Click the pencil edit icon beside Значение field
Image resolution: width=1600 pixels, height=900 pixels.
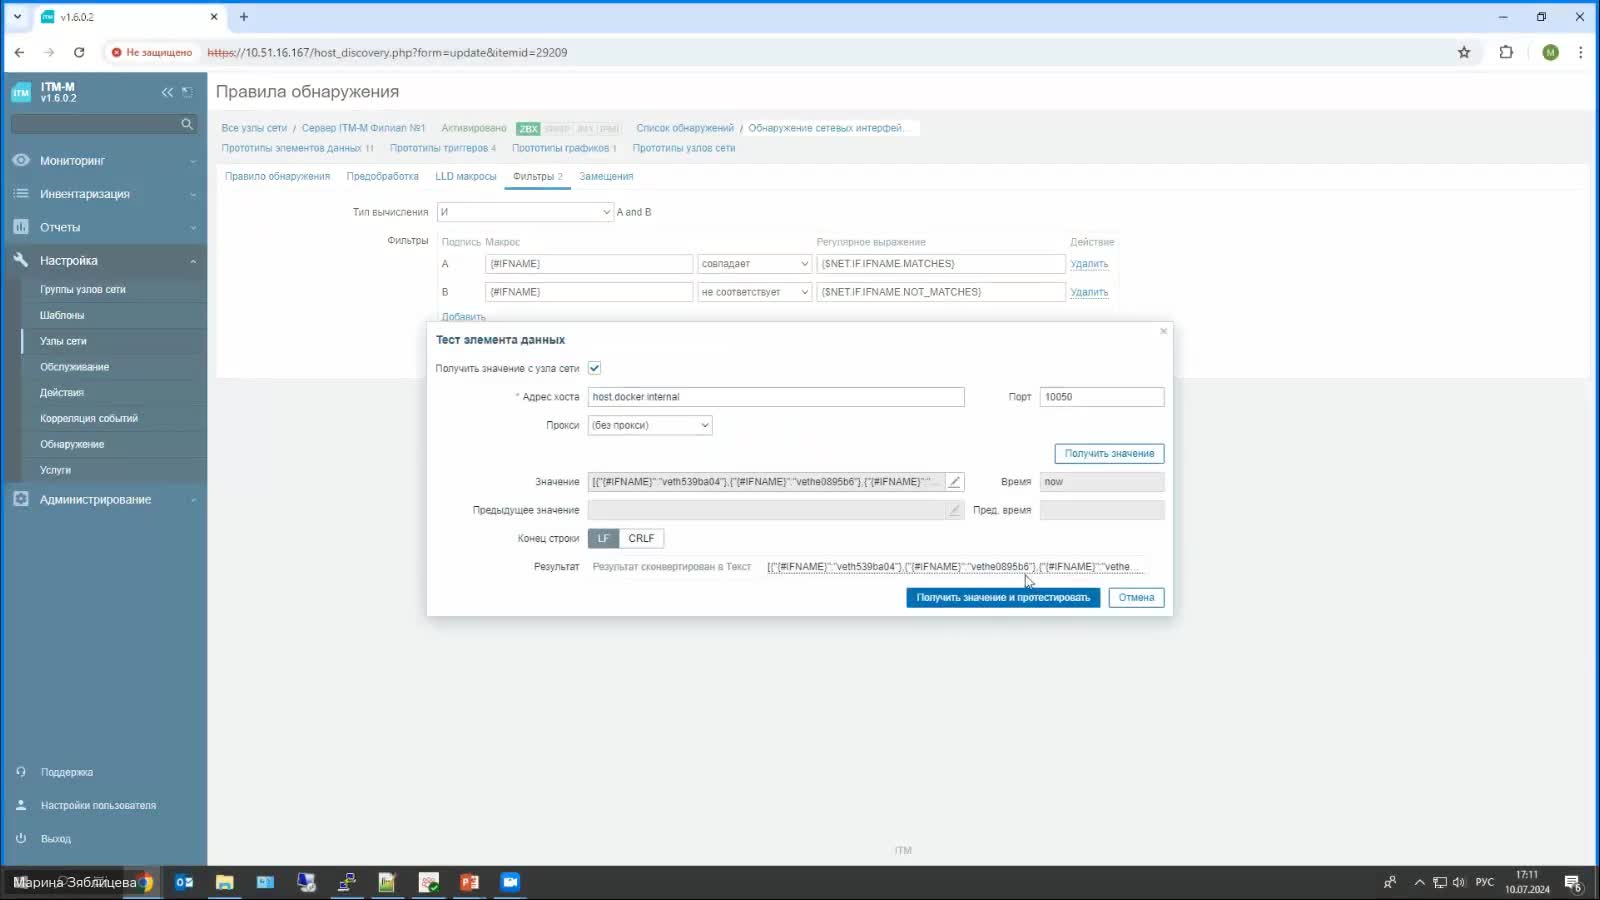coord(955,482)
